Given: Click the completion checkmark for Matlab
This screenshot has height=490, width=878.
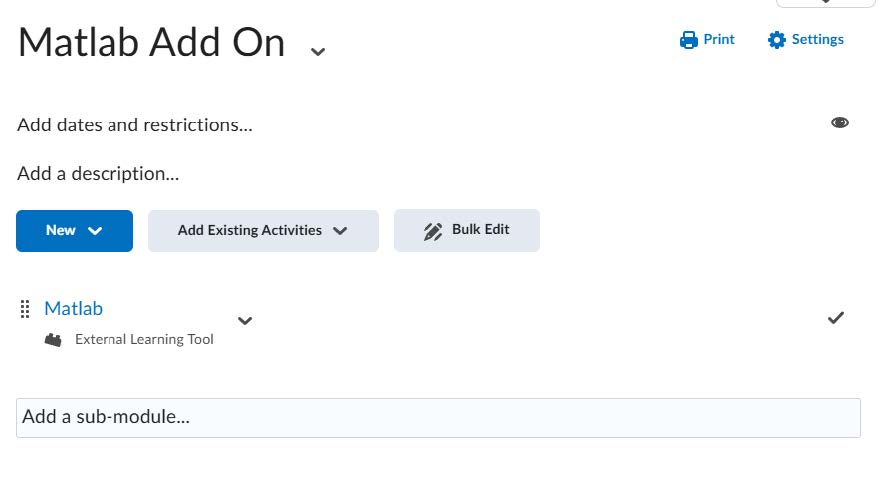Looking at the screenshot, I should click(x=836, y=318).
